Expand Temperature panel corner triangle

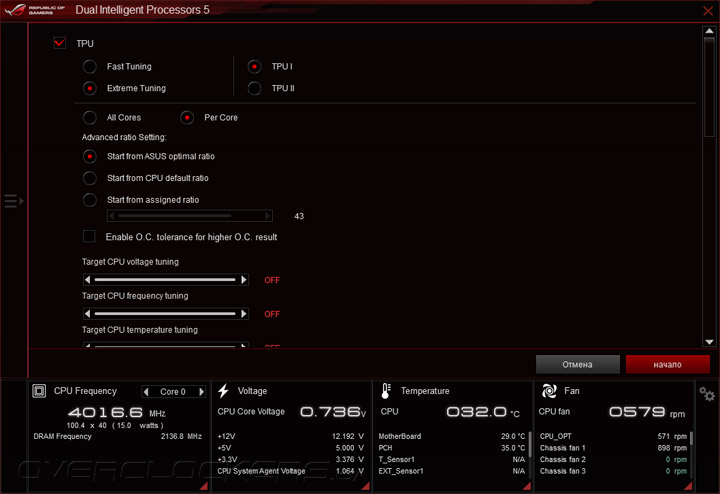pos(527,486)
